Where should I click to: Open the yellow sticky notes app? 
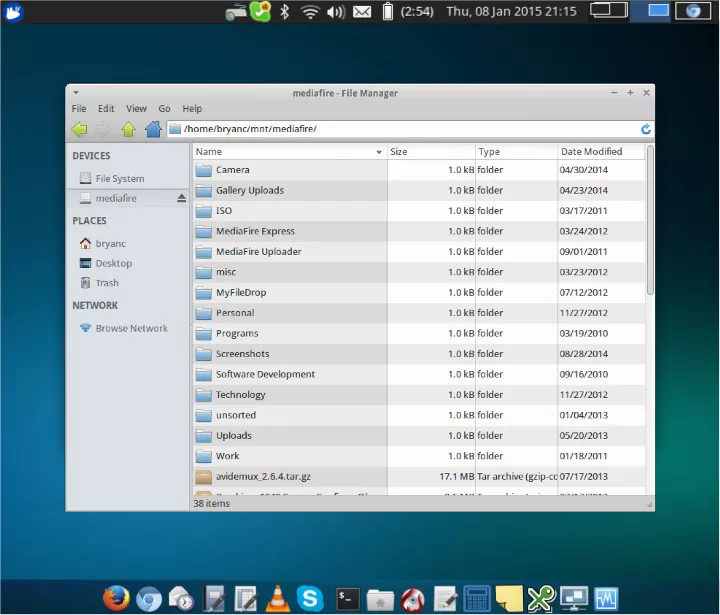point(509,598)
